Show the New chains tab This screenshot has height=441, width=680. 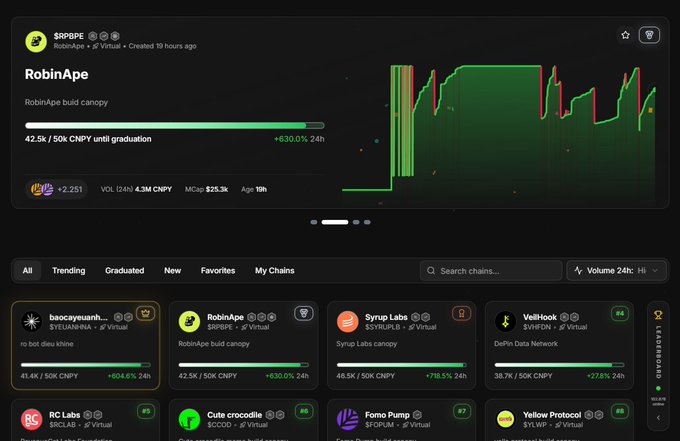click(x=173, y=271)
